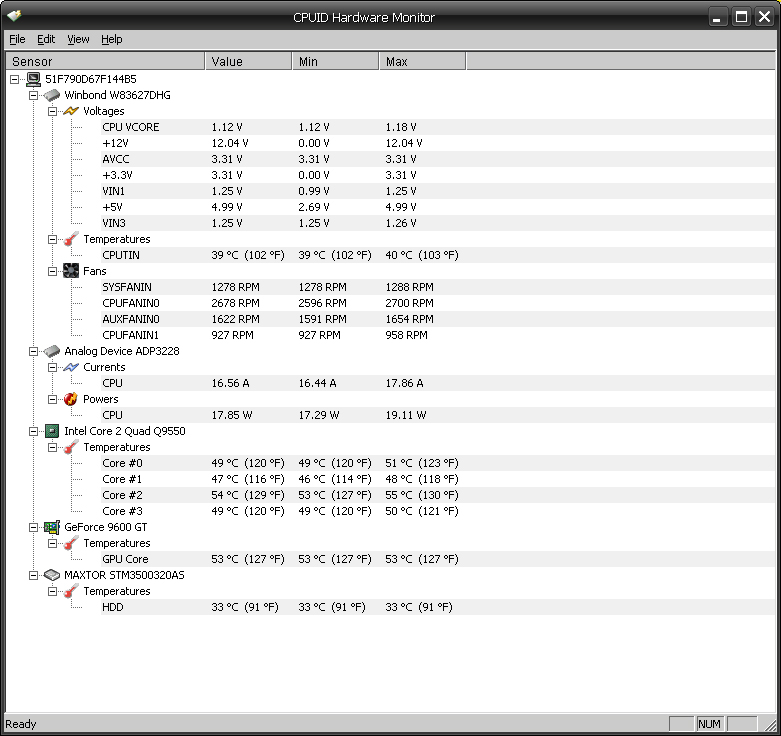Select the AVCC voltage row

point(438,159)
